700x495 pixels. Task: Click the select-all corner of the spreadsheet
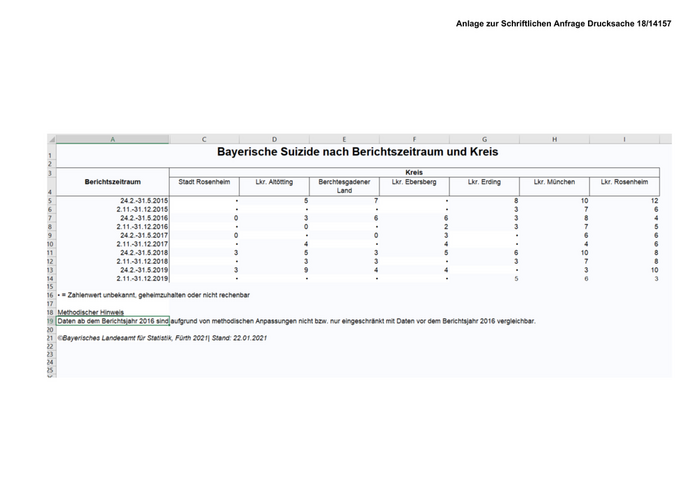point(50,139)
